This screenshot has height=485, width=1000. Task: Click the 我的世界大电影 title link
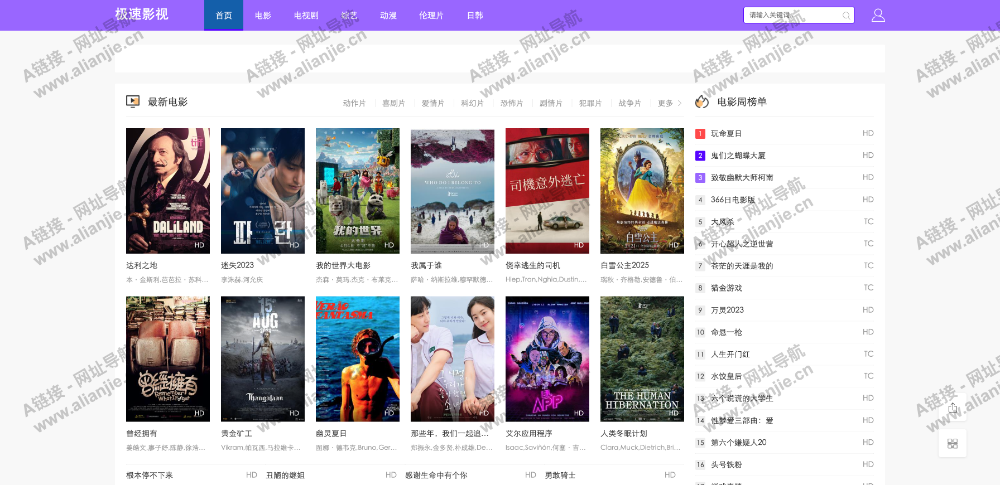point(343,265)
